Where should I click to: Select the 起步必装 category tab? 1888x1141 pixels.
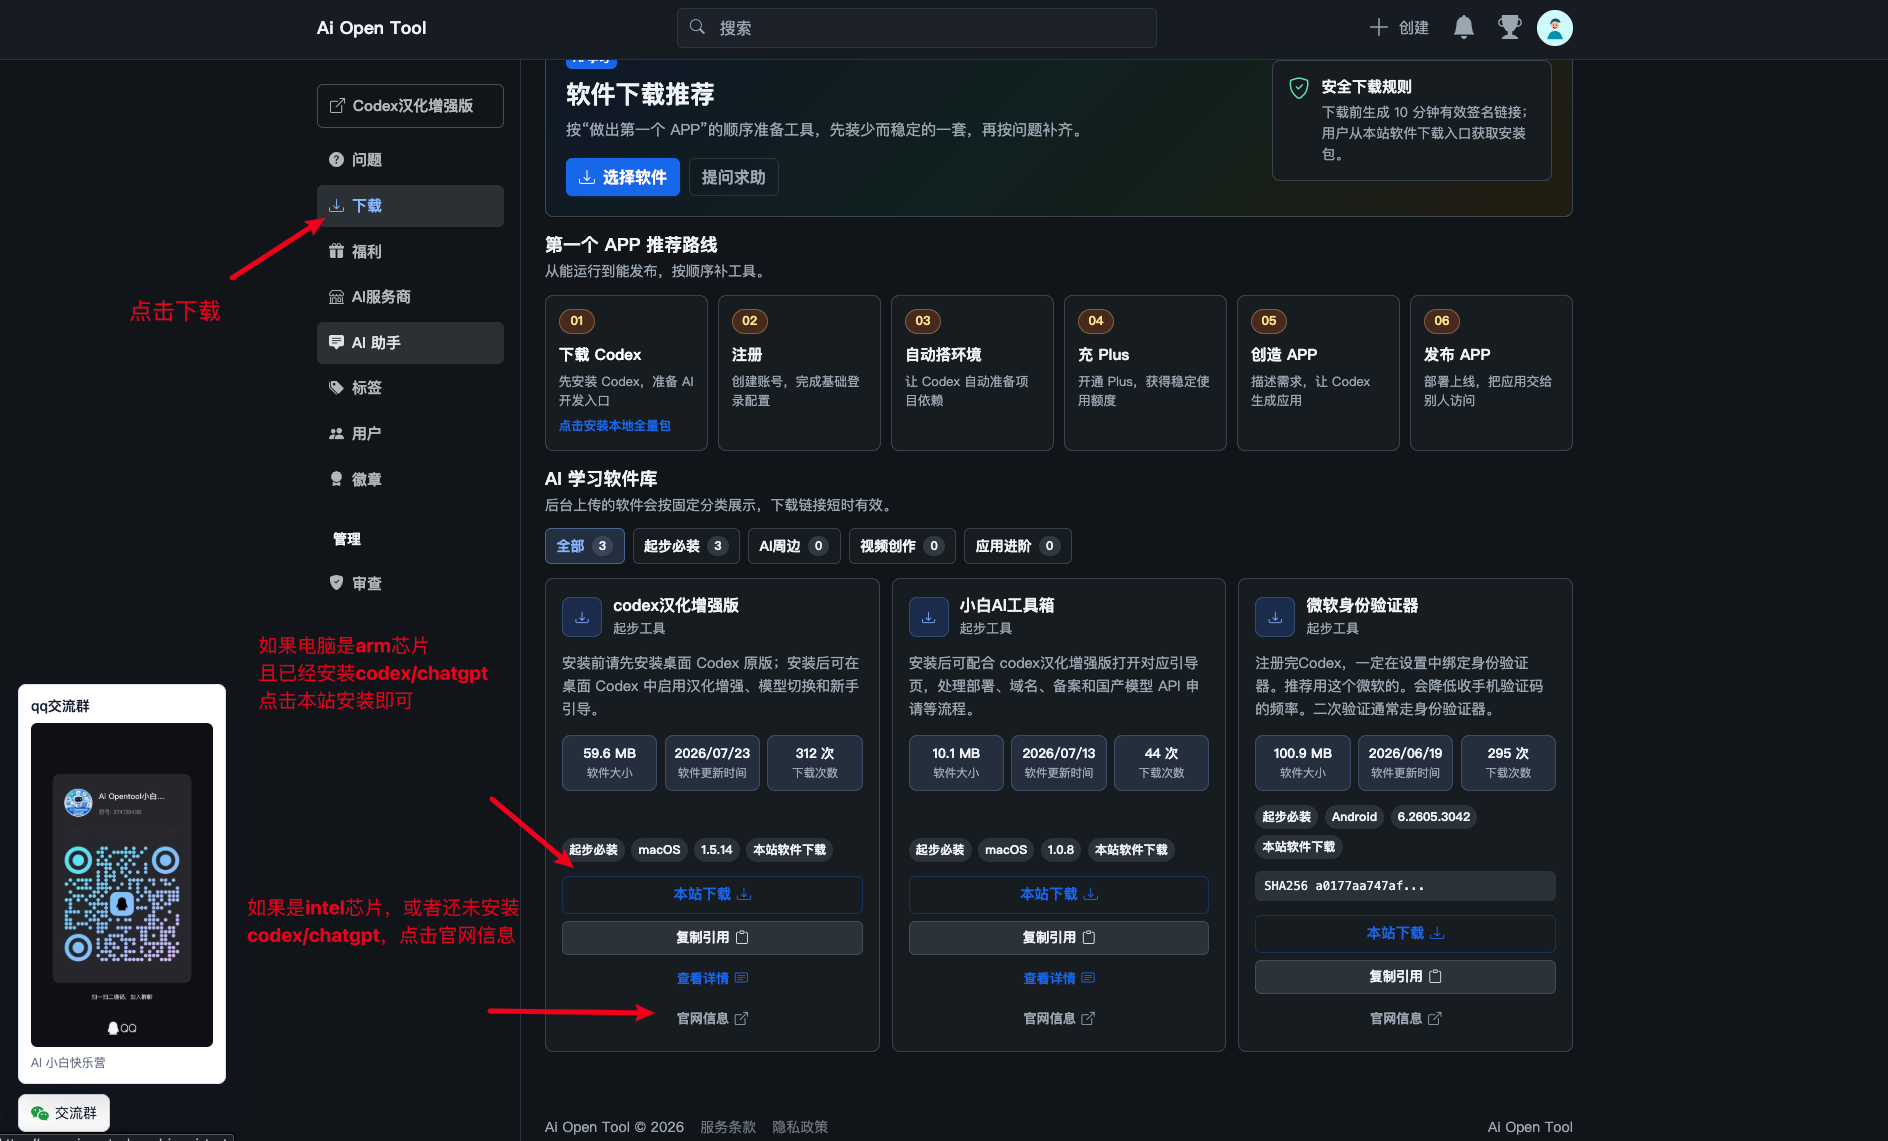coord(686,546)
